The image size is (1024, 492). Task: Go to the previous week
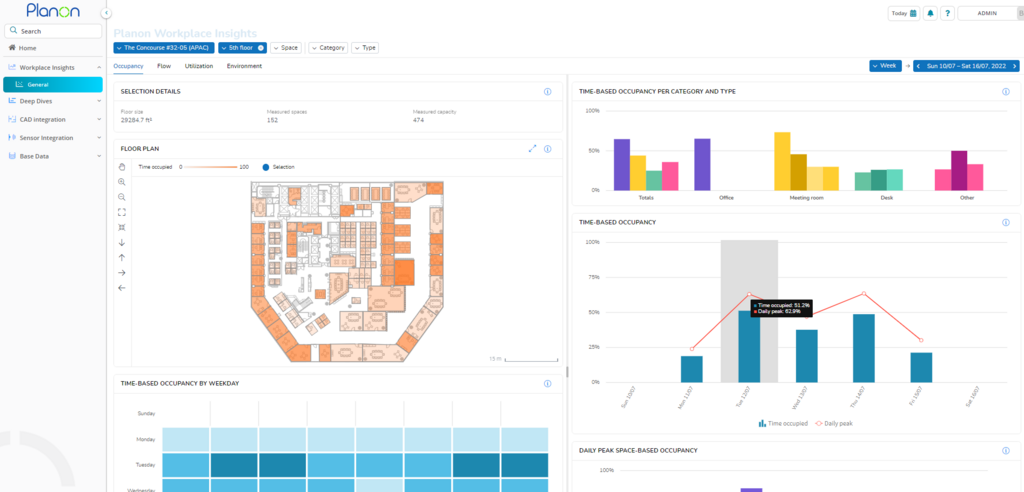pos(918,66)
